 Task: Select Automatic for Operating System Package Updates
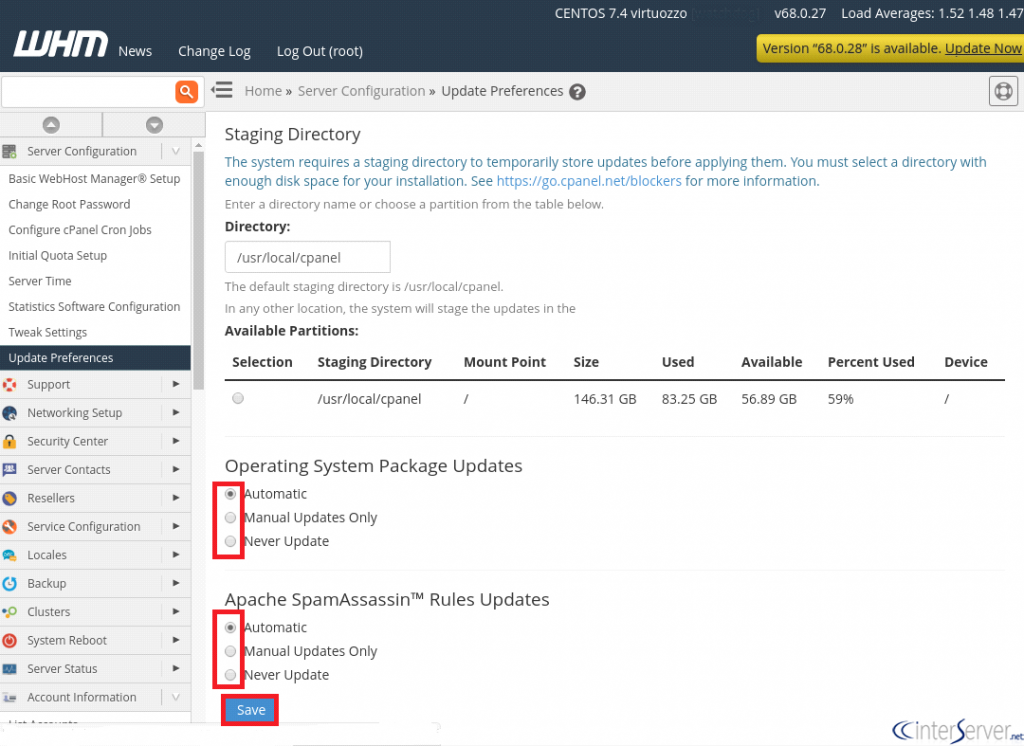231,494
